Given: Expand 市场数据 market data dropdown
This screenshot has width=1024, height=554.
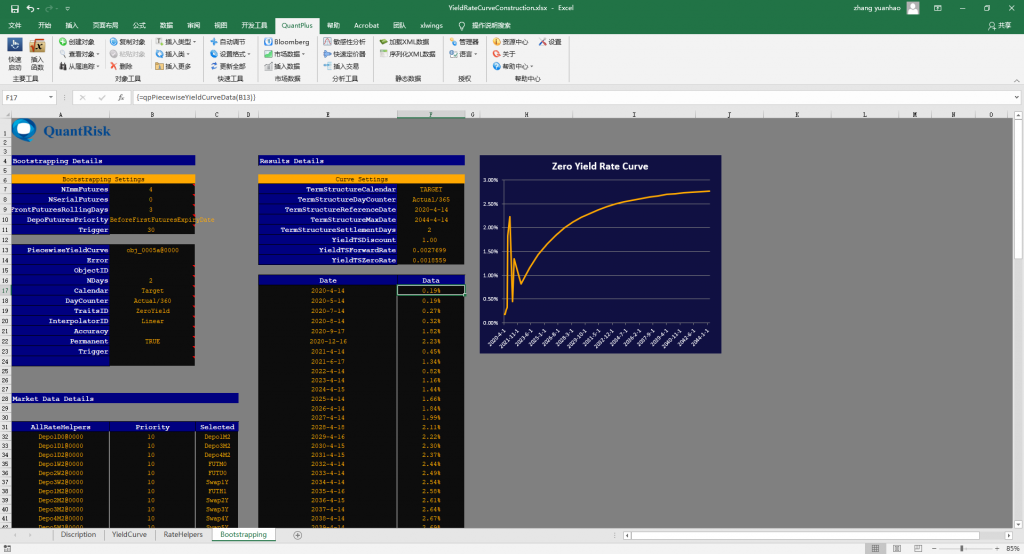Looking at the screenshot, I should pyautogui.click(x=304, y=54).
